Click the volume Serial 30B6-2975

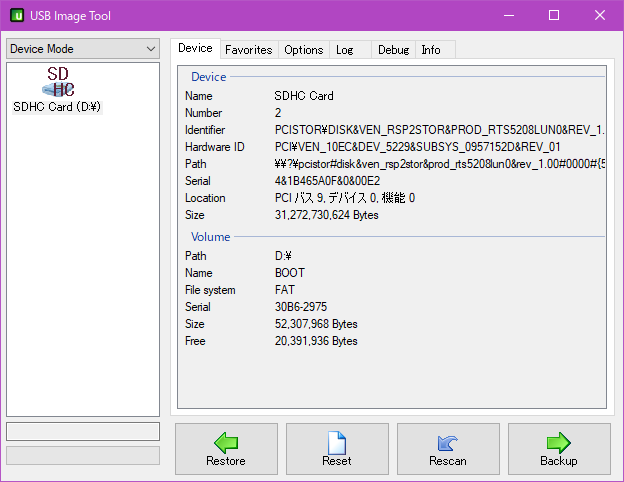300,307
